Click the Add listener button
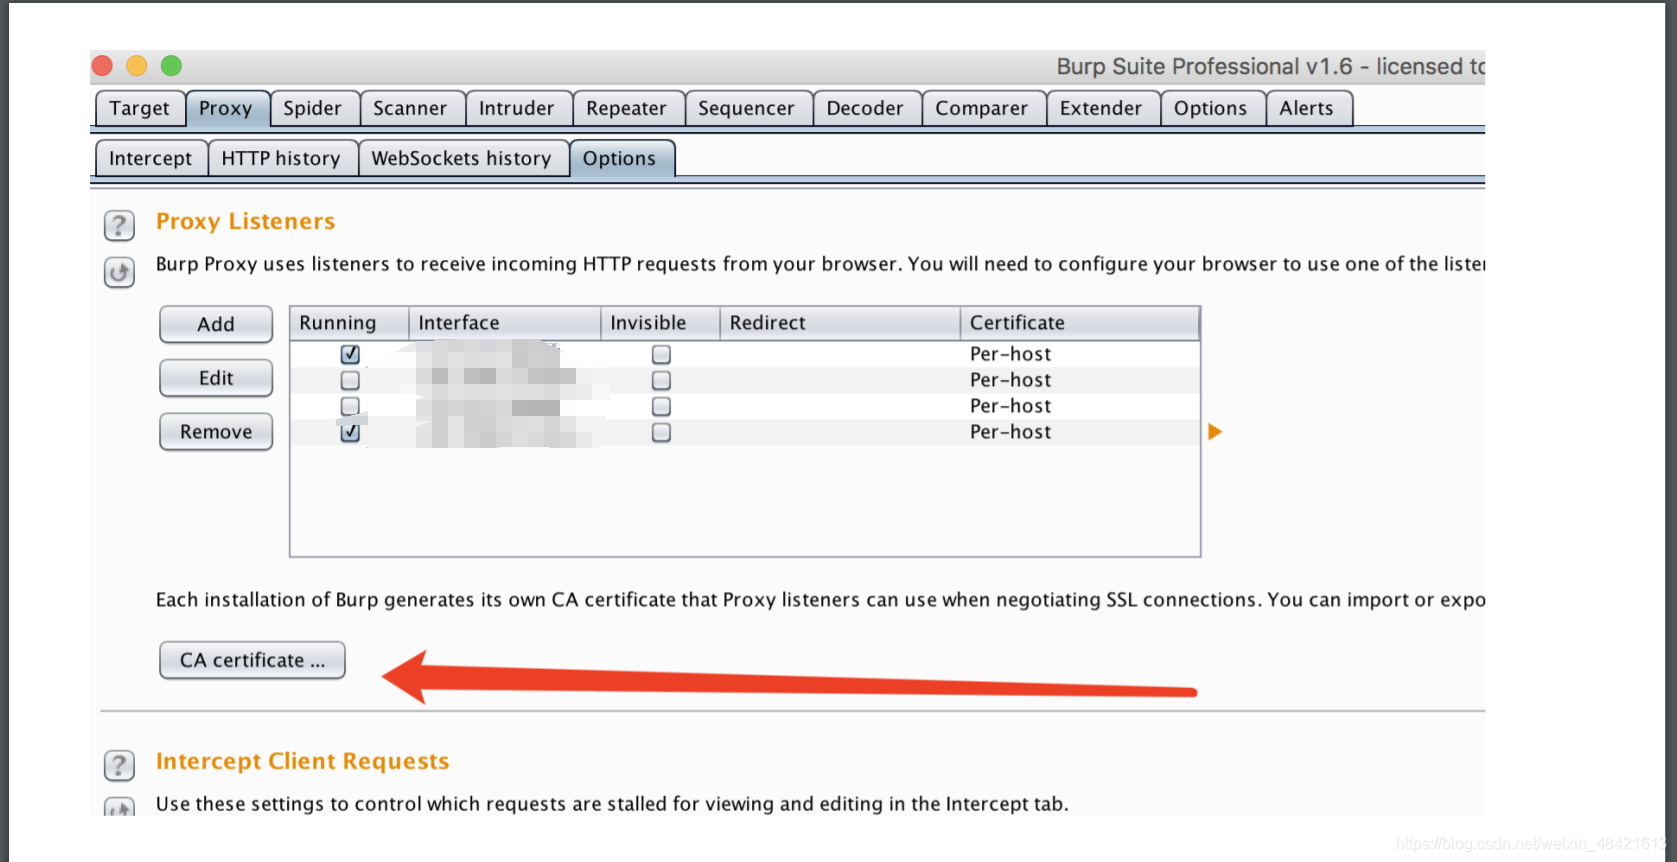The width and height of the screenshot is (1677, 862). click(x=216, y=324)
